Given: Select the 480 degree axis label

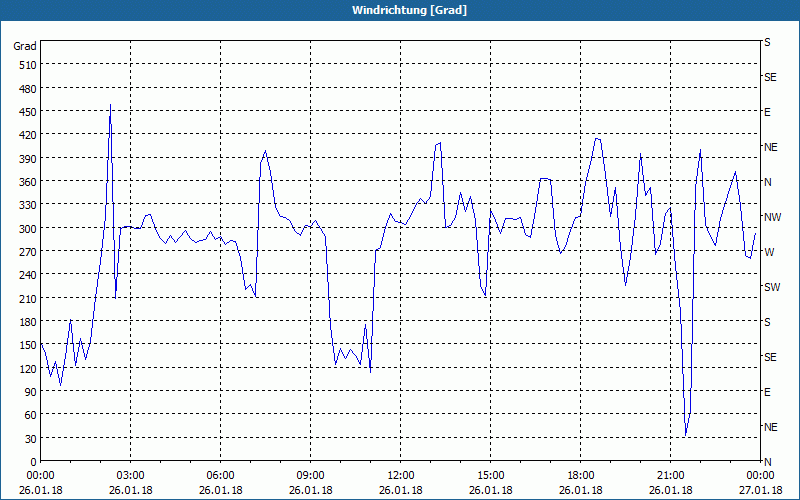Looking at the screenshot, I should 28,89.
